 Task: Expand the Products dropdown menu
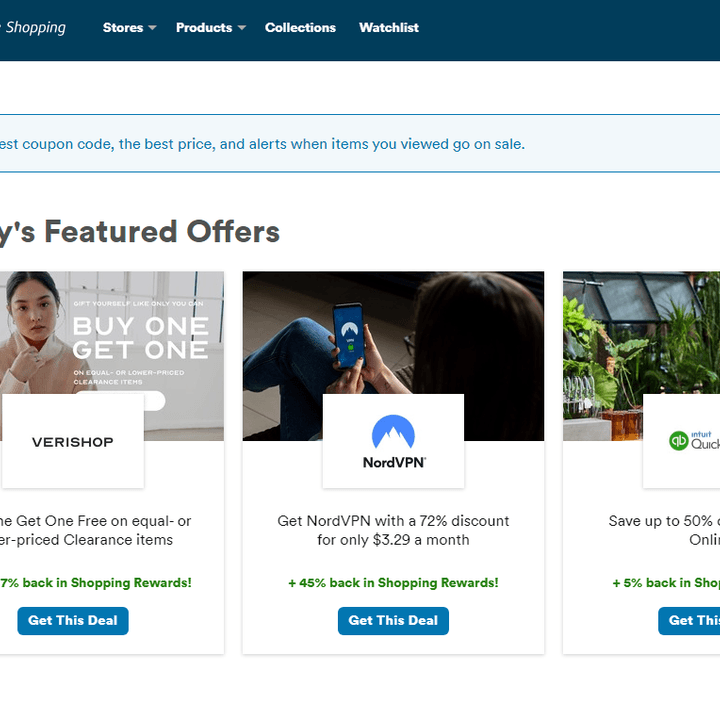(x=211, y=28)
